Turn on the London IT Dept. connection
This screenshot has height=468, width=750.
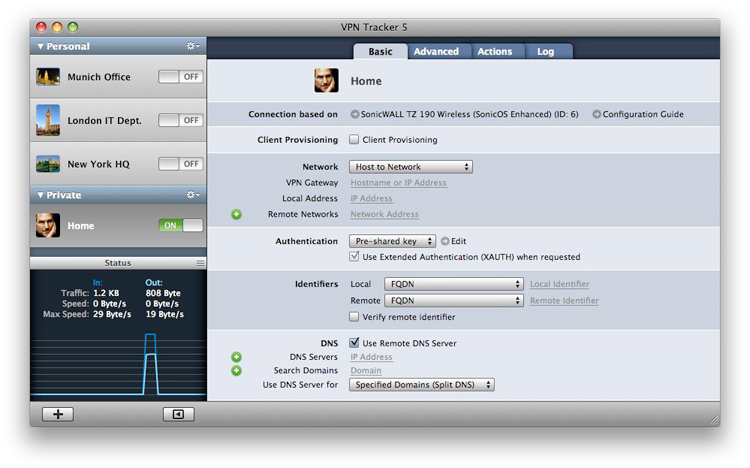click(x=181, y=120)
